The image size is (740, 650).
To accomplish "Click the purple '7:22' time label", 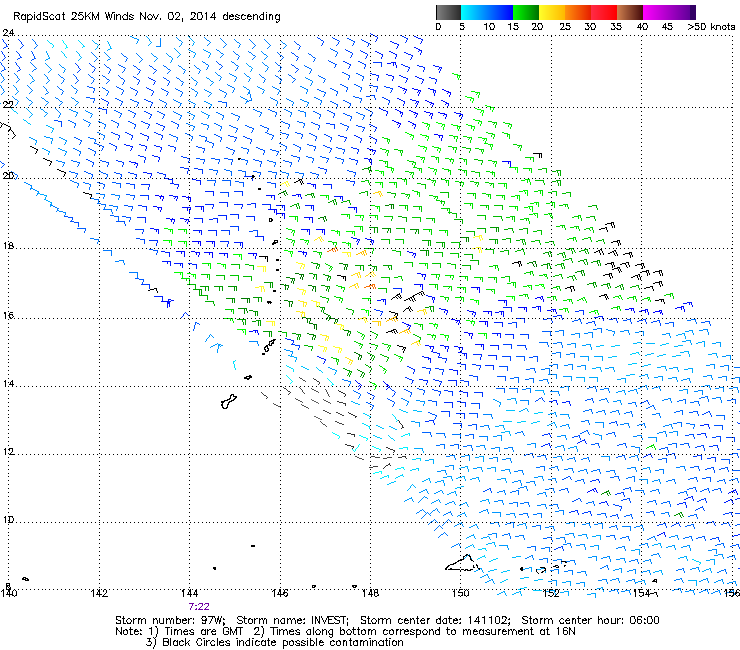I will [x=199, y=607].
